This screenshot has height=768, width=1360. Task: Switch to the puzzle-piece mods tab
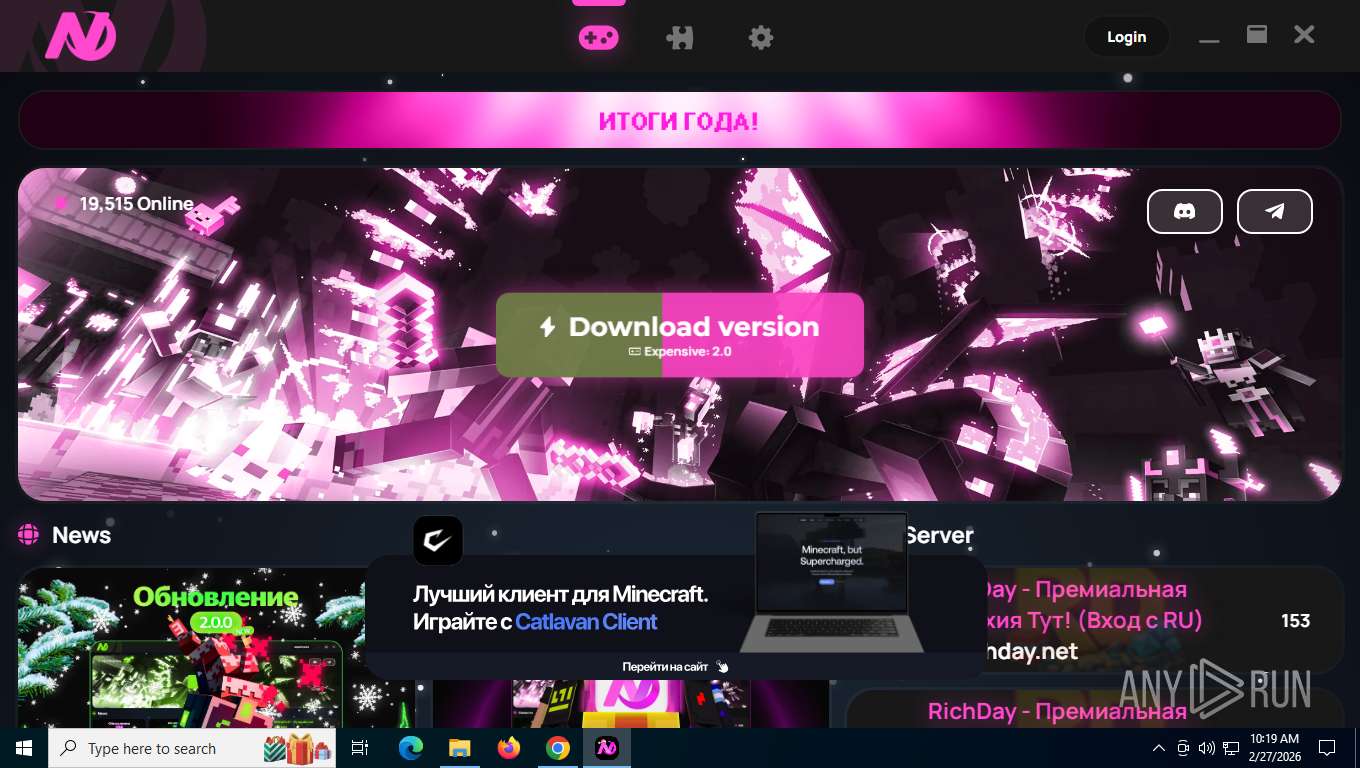pyautogui.click(x=680, y=38)
